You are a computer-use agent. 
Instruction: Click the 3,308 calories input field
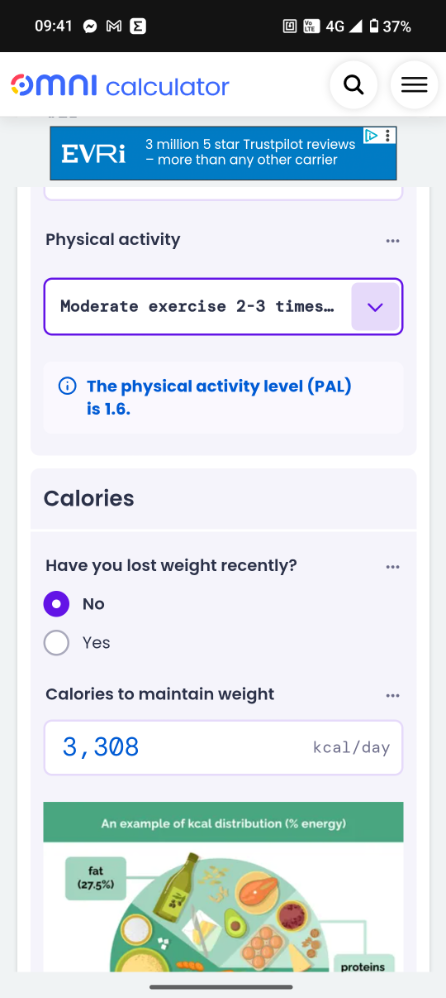coord(223,747)
